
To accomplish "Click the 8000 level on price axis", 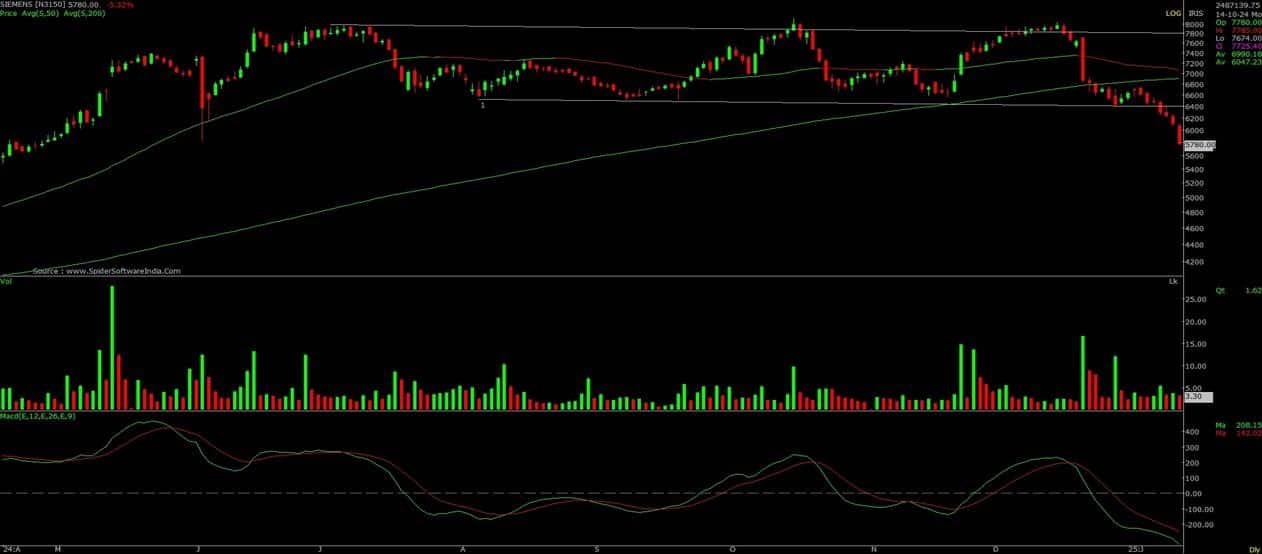I will point(1194,24).
